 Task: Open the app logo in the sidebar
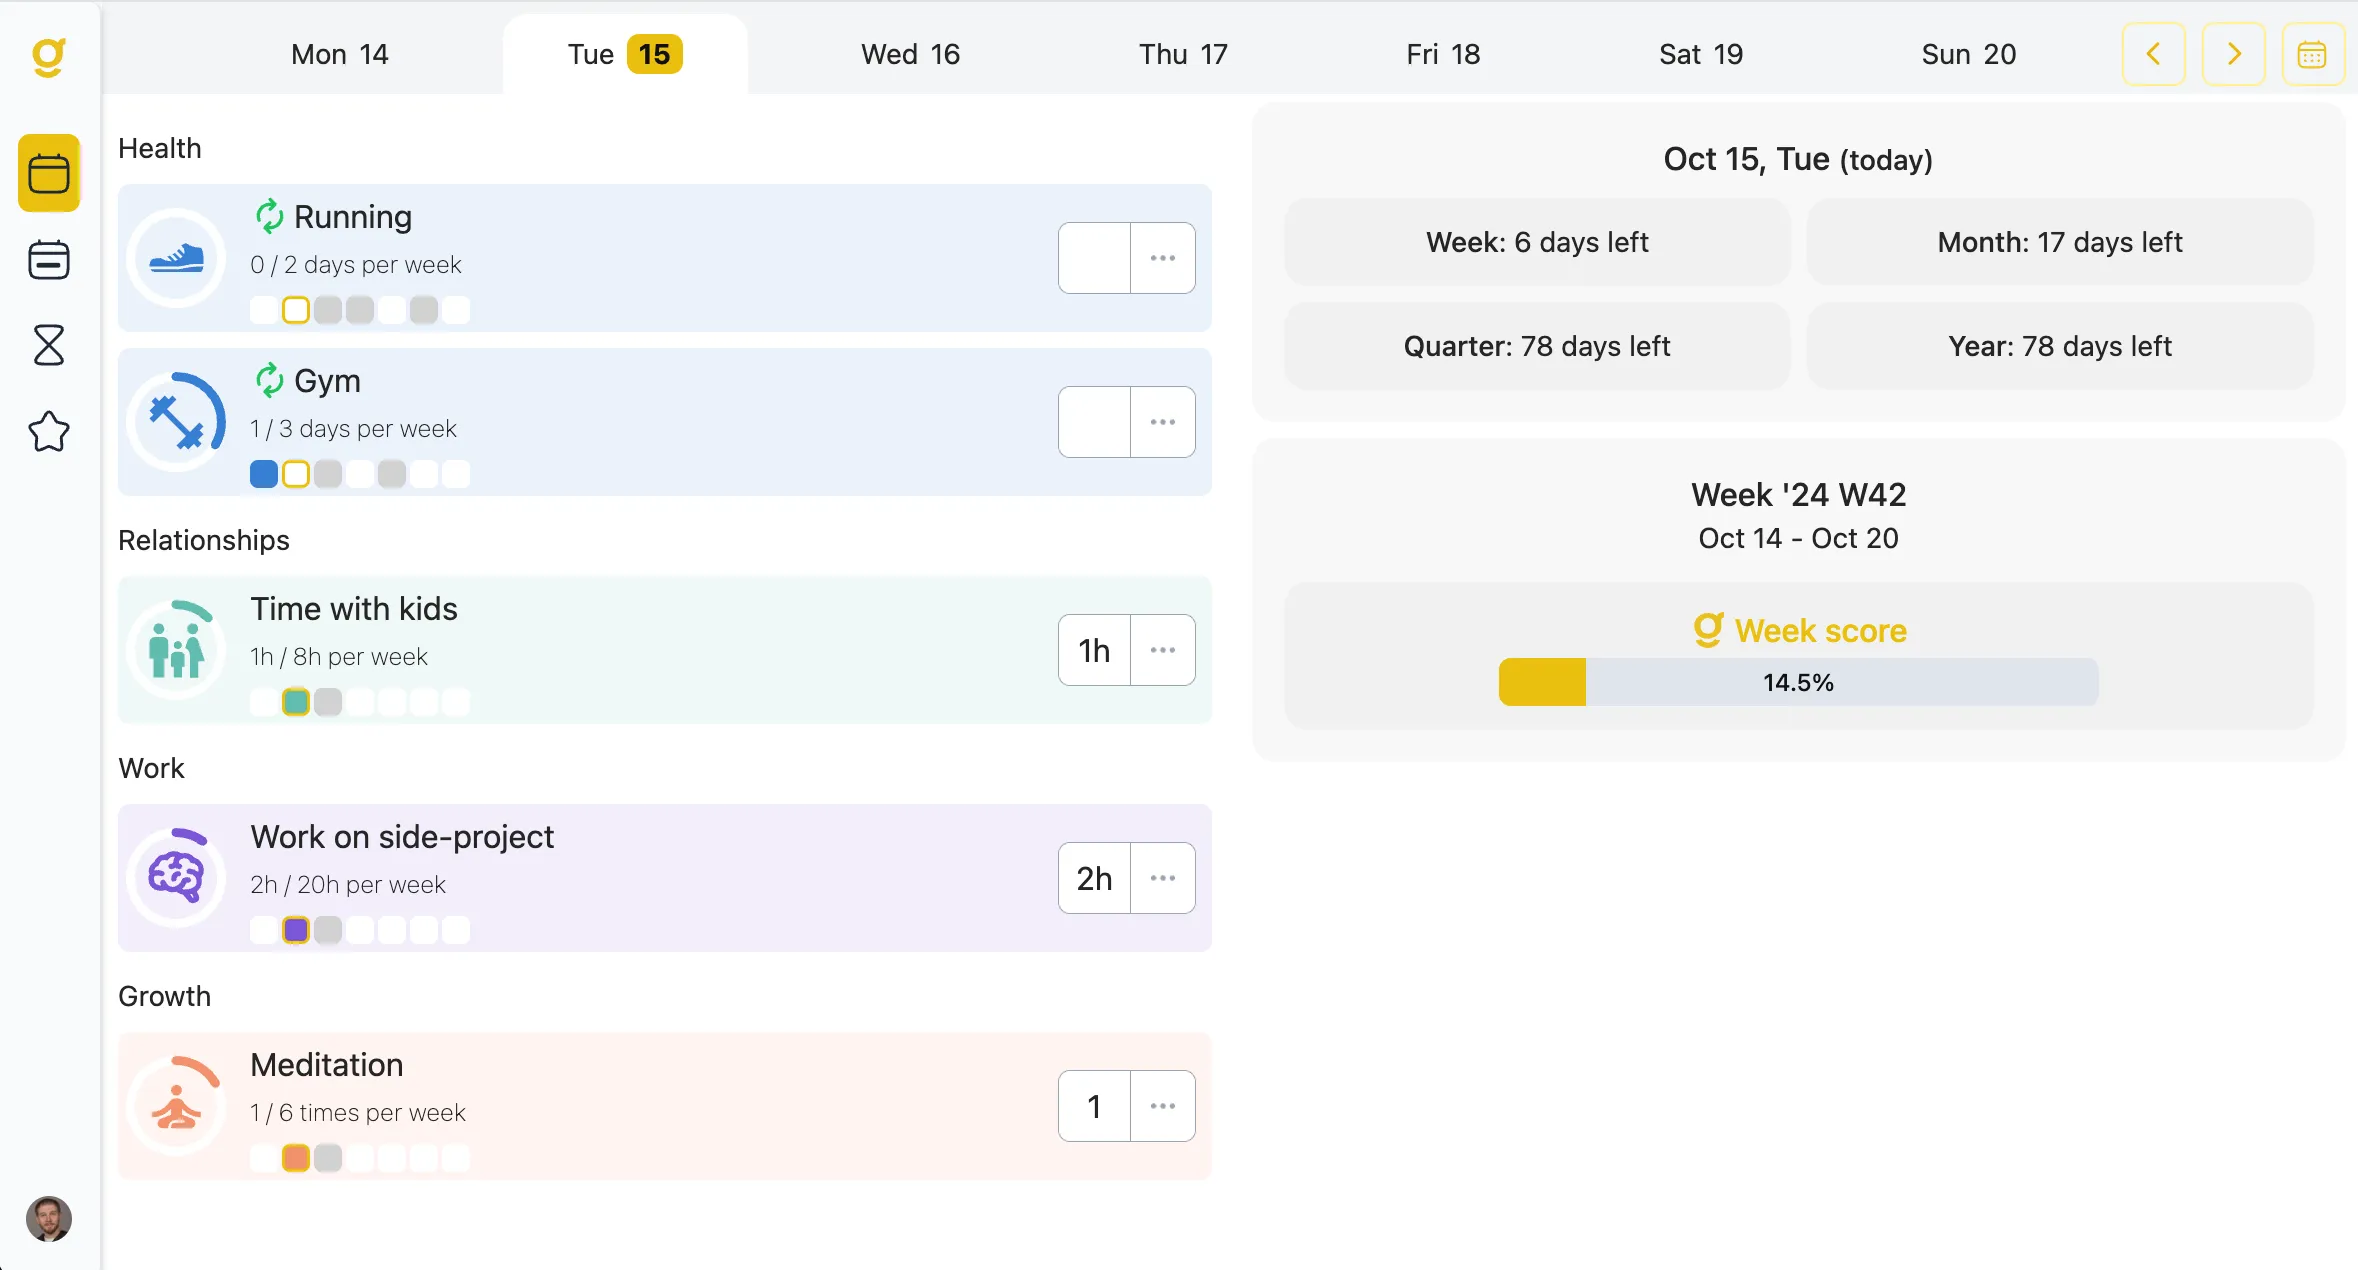tap(48, 58)
